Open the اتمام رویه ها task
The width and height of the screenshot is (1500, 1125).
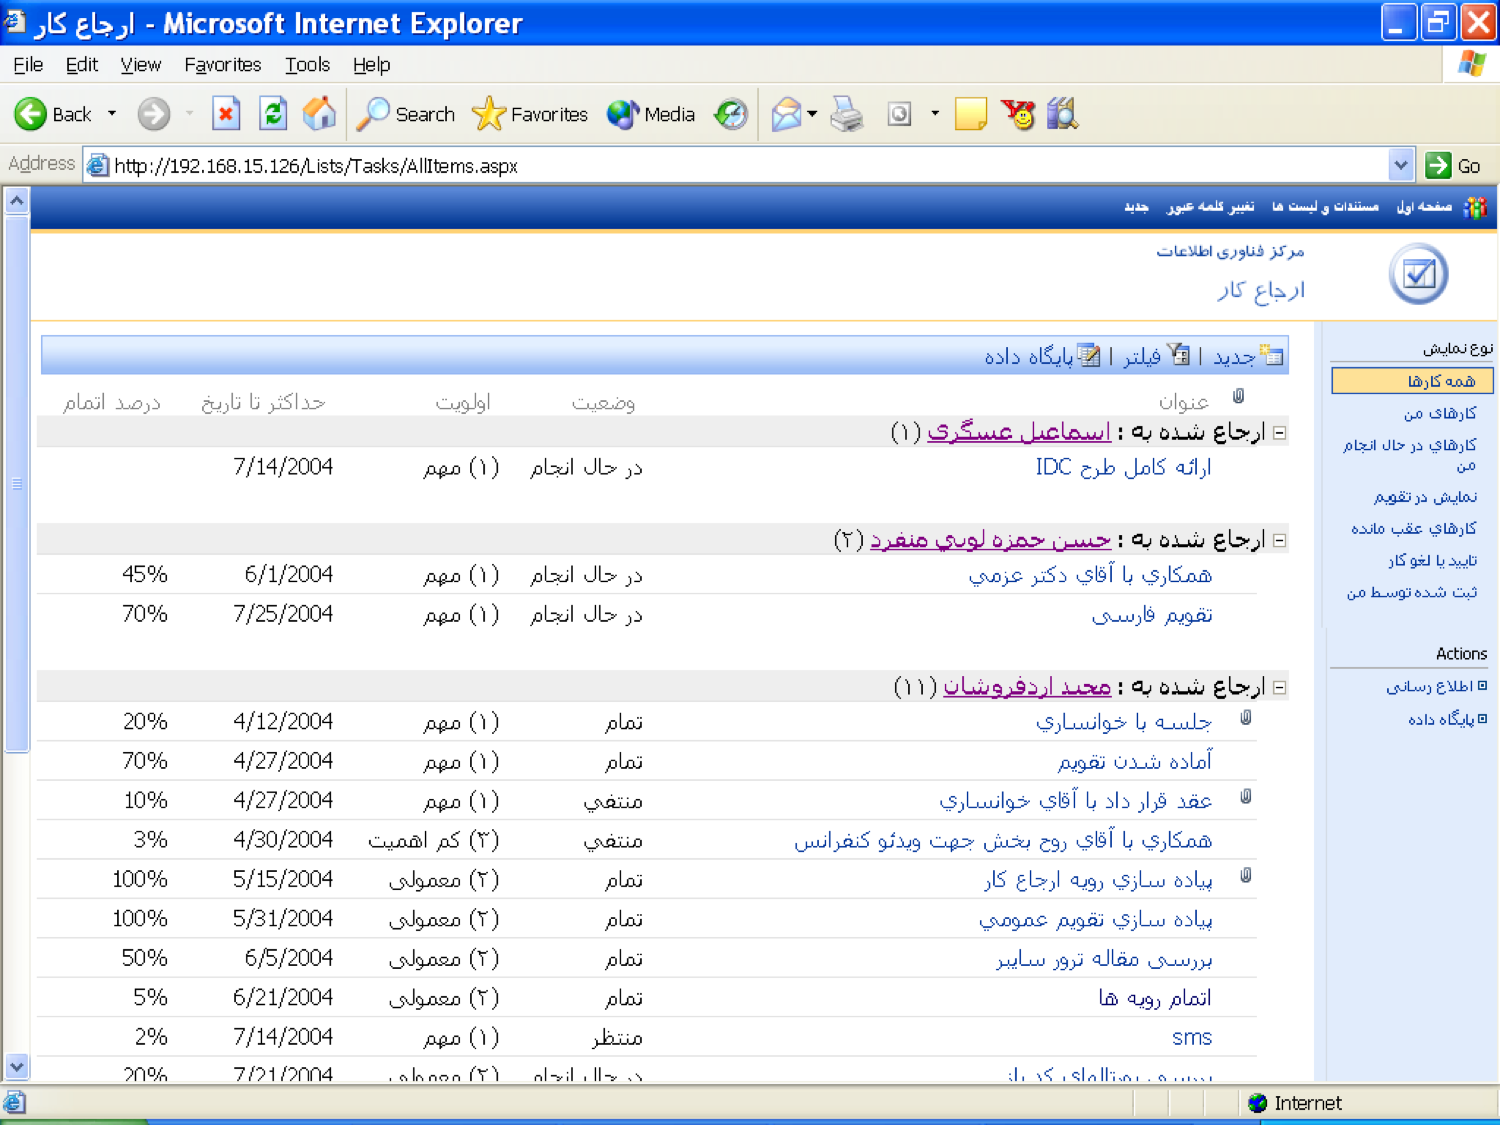tap(1155, 998)
